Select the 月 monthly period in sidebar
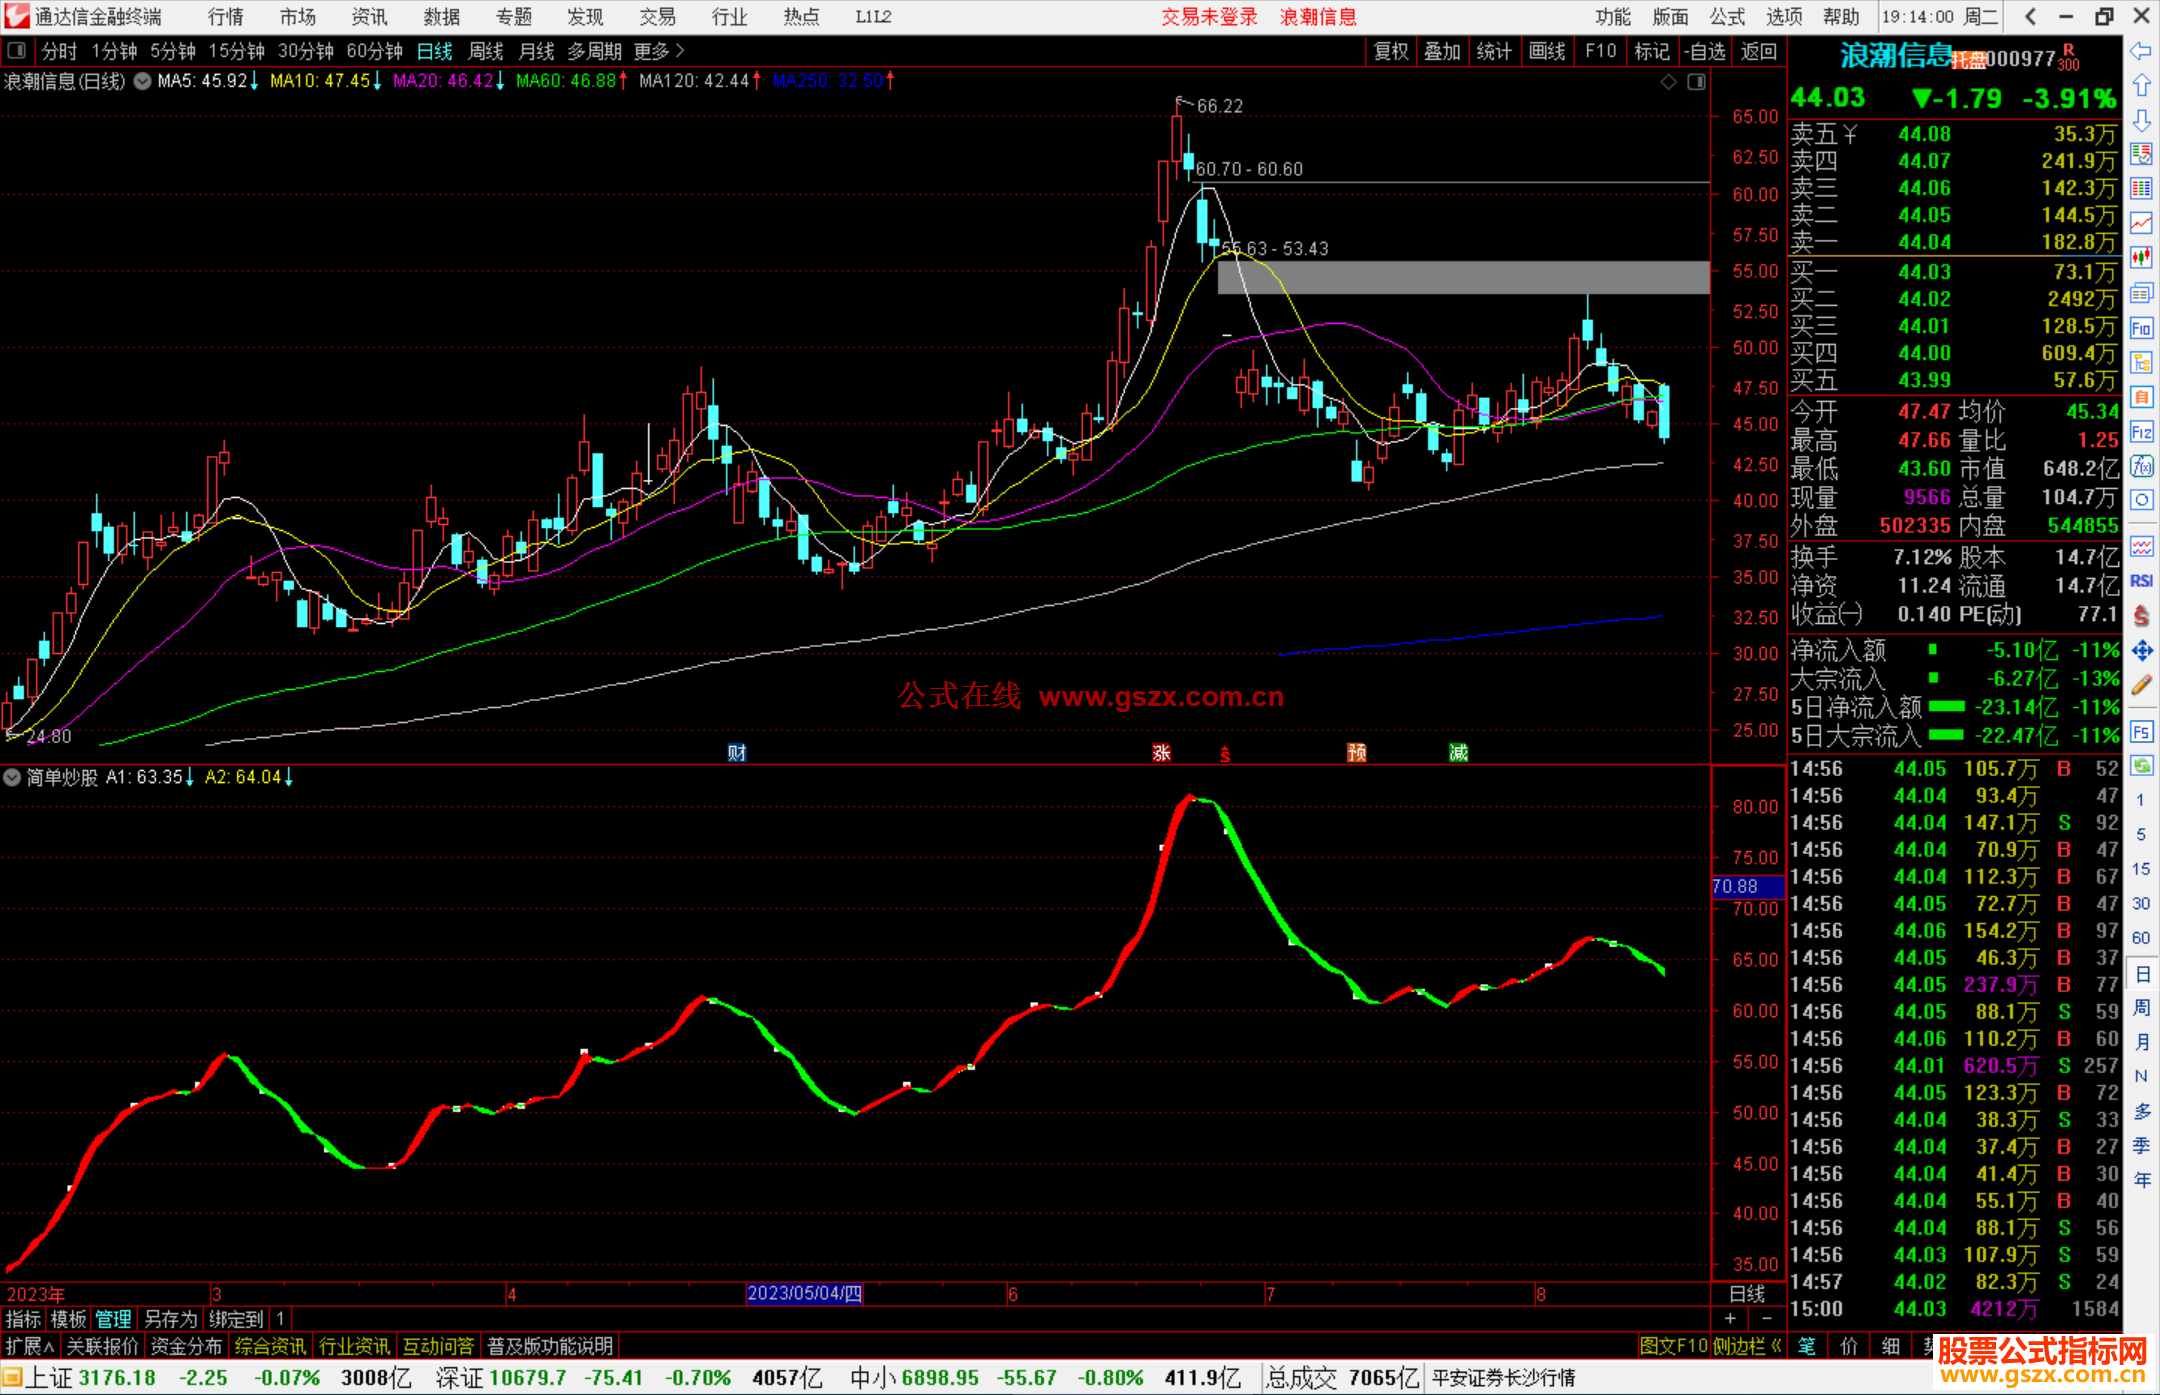 (x=2141, y=1042)
